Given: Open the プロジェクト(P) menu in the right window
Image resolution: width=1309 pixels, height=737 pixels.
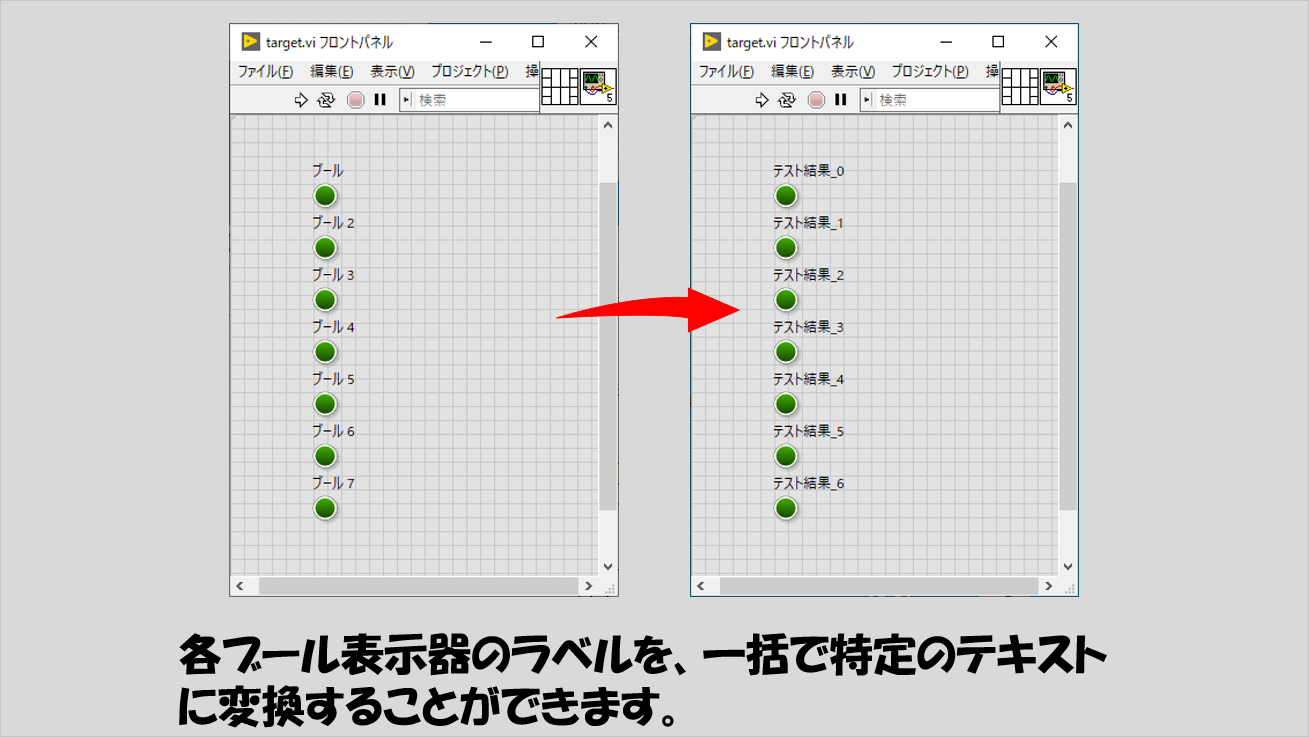Looking at the screenshot, I should pyautogui.click(x=930, y=72).
